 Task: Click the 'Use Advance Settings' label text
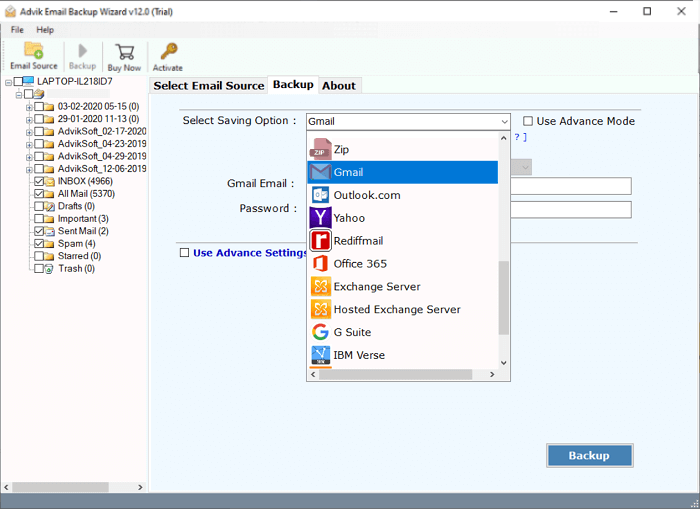[250, 253]
